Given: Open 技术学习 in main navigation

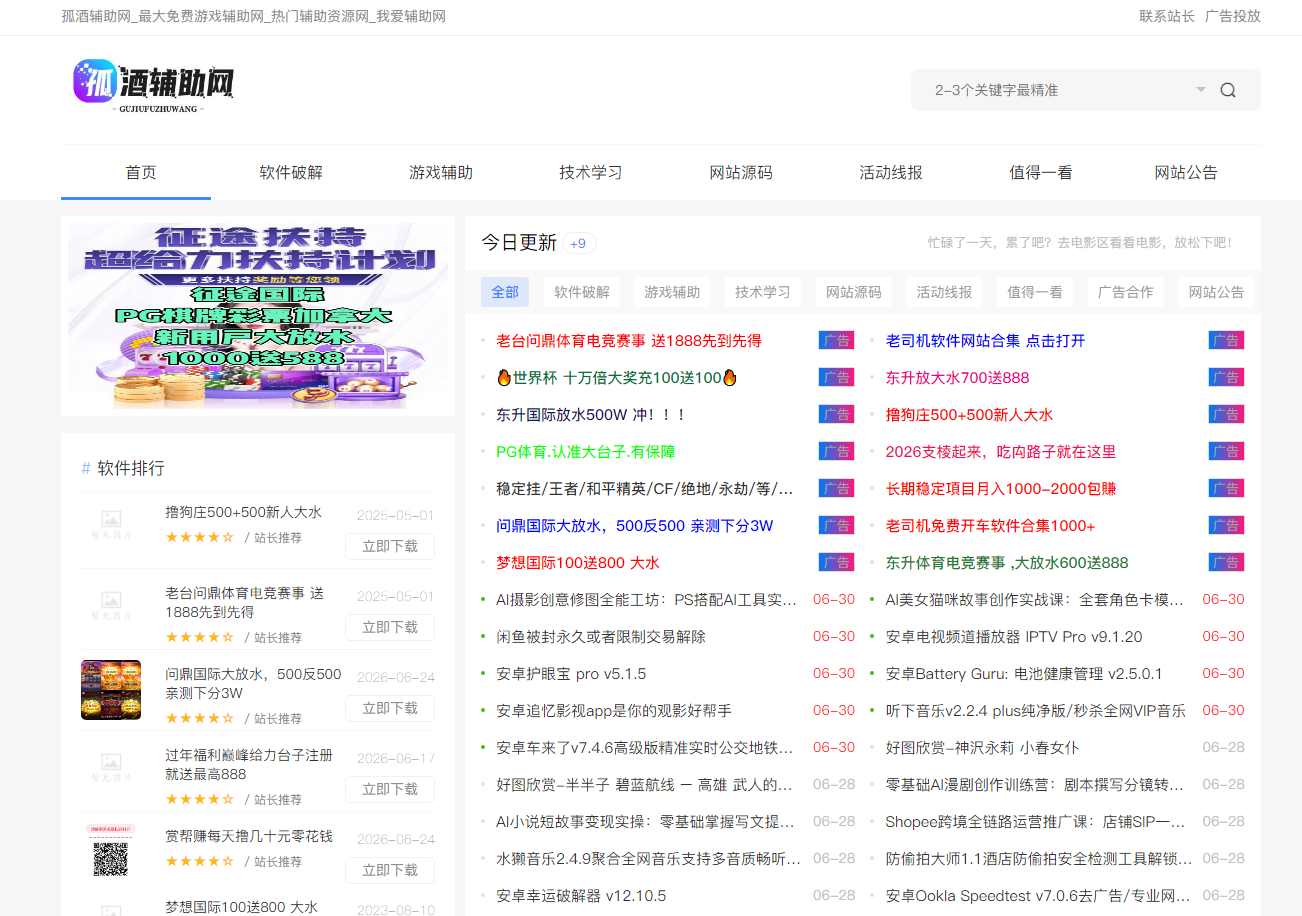Looking at the screenshot, I should tap(591, 172).
